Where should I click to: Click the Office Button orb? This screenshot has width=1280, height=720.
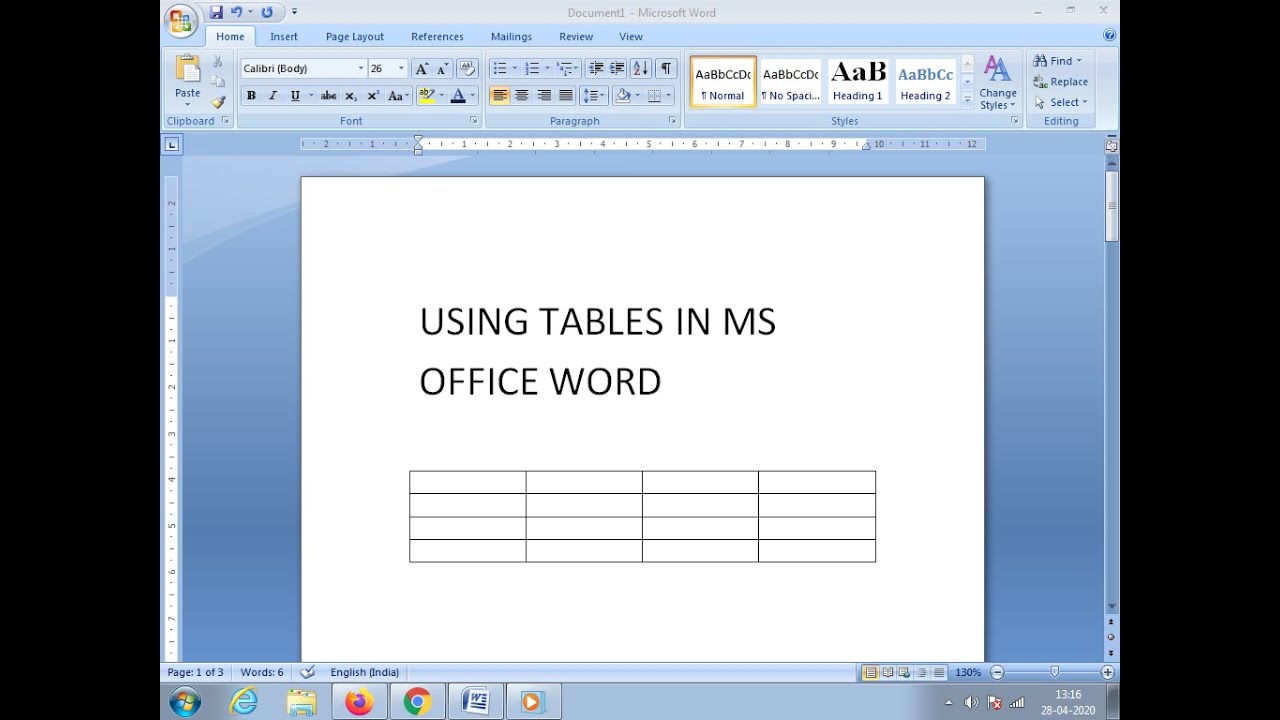click(x=181, y=21)
